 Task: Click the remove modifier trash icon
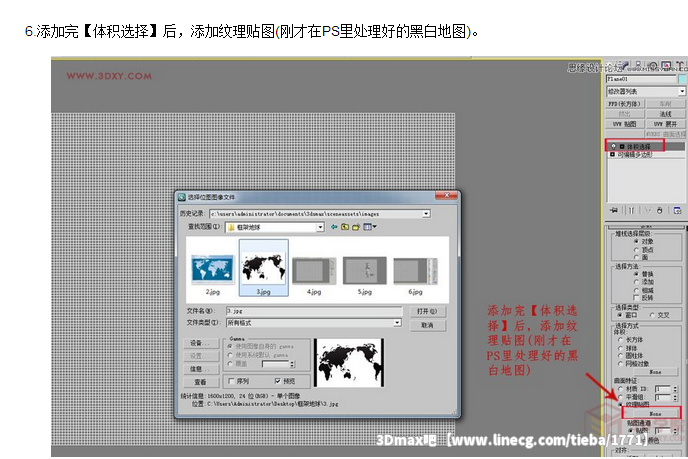[659, 211]
